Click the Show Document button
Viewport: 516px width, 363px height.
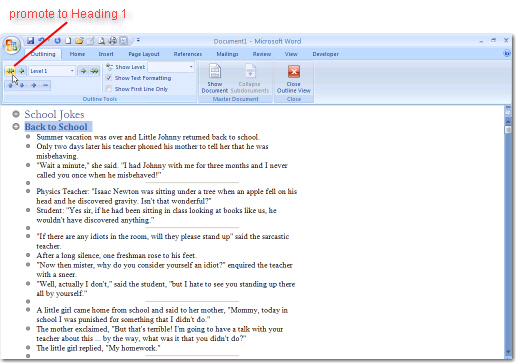click(x=215, y=79)
